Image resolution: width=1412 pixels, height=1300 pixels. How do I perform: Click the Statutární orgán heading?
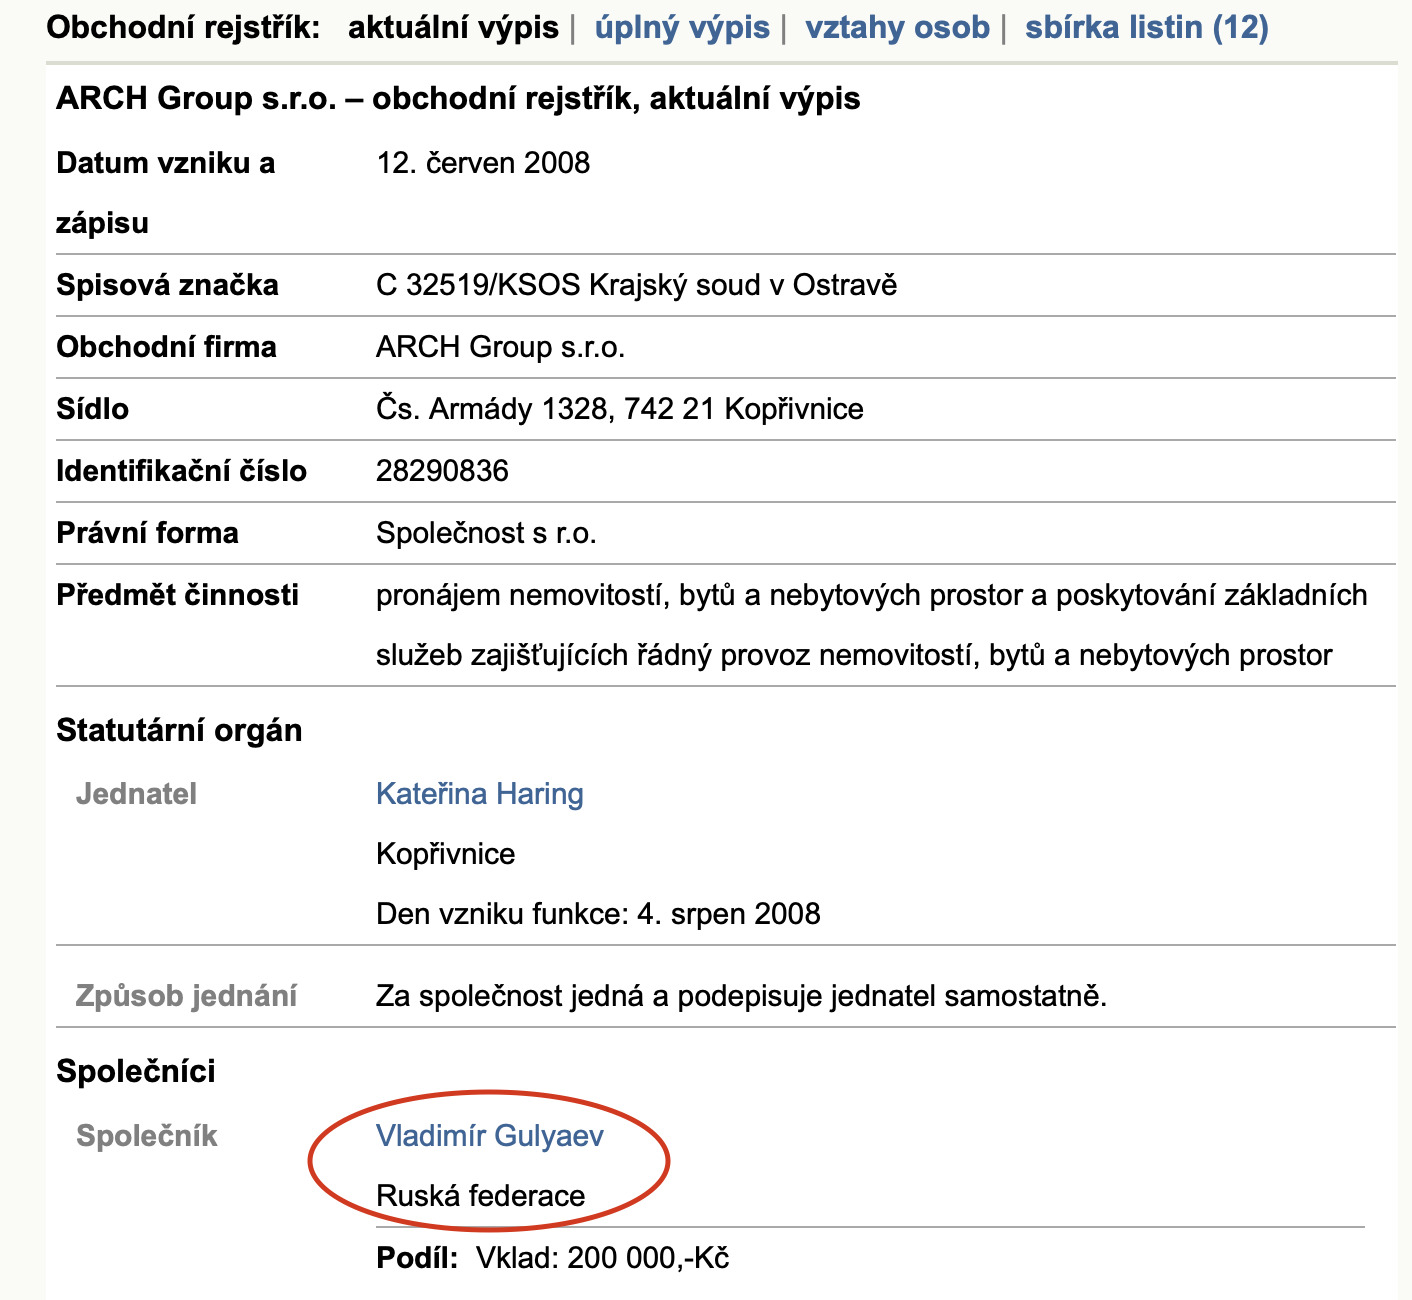pyautogui.click(x=179, y=731)
